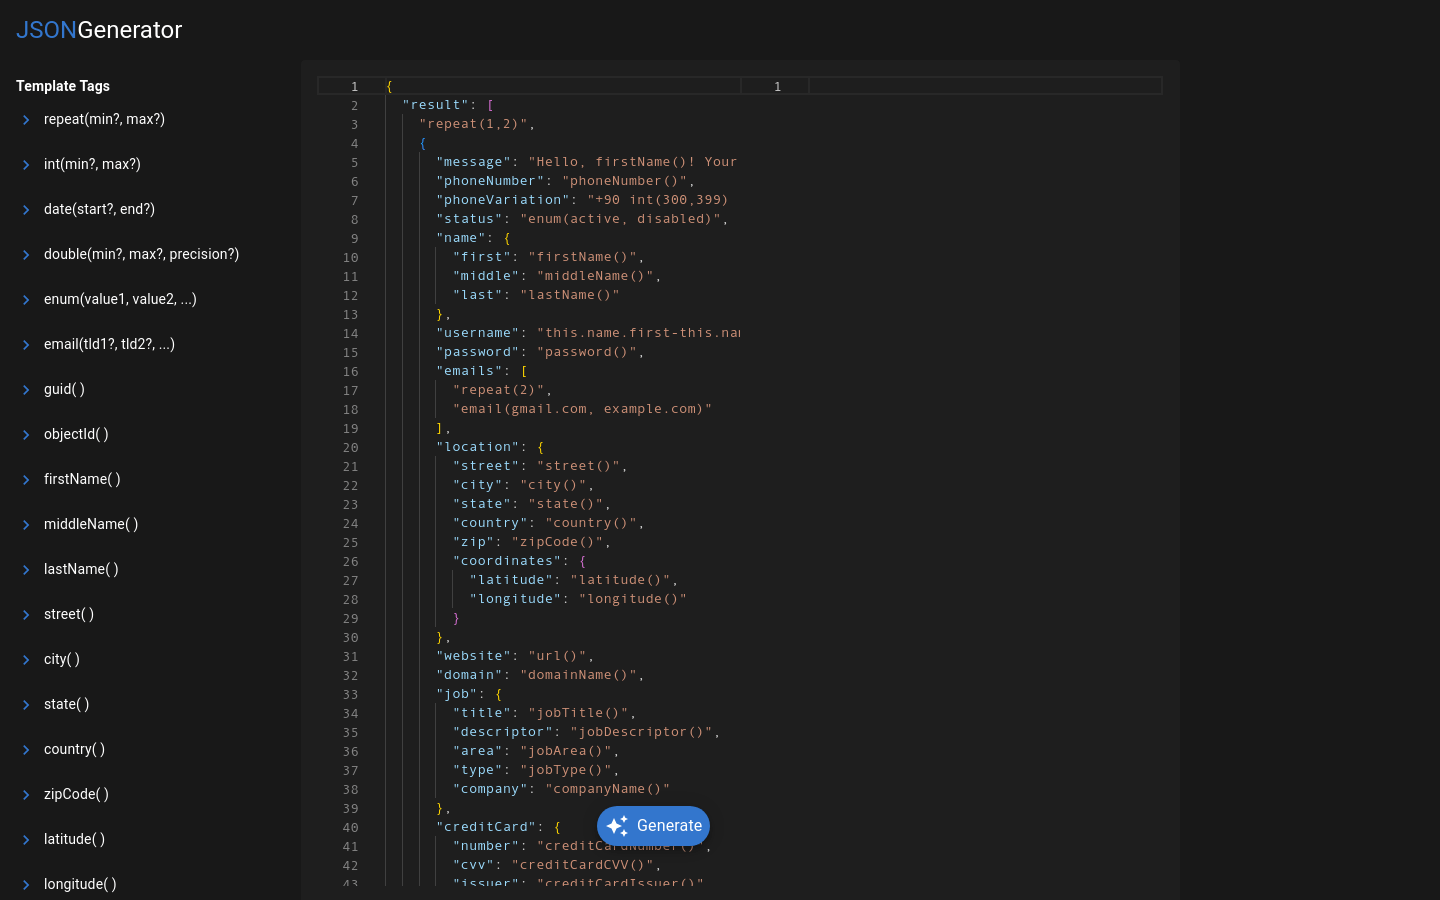This screenshot has width=1440, height=900.
Task: Select the city() tag label
Action: click(x=62, y=659)
